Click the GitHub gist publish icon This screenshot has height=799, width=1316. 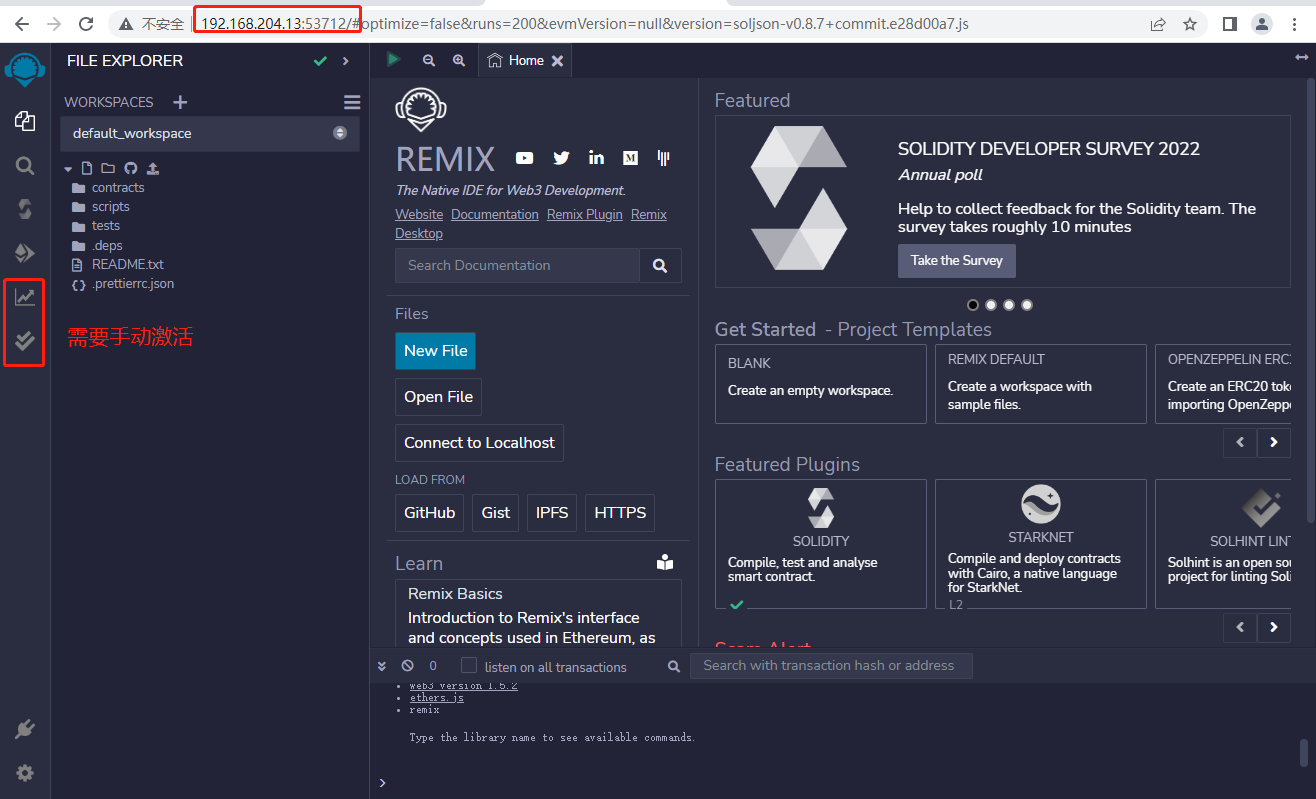(131, 168)
